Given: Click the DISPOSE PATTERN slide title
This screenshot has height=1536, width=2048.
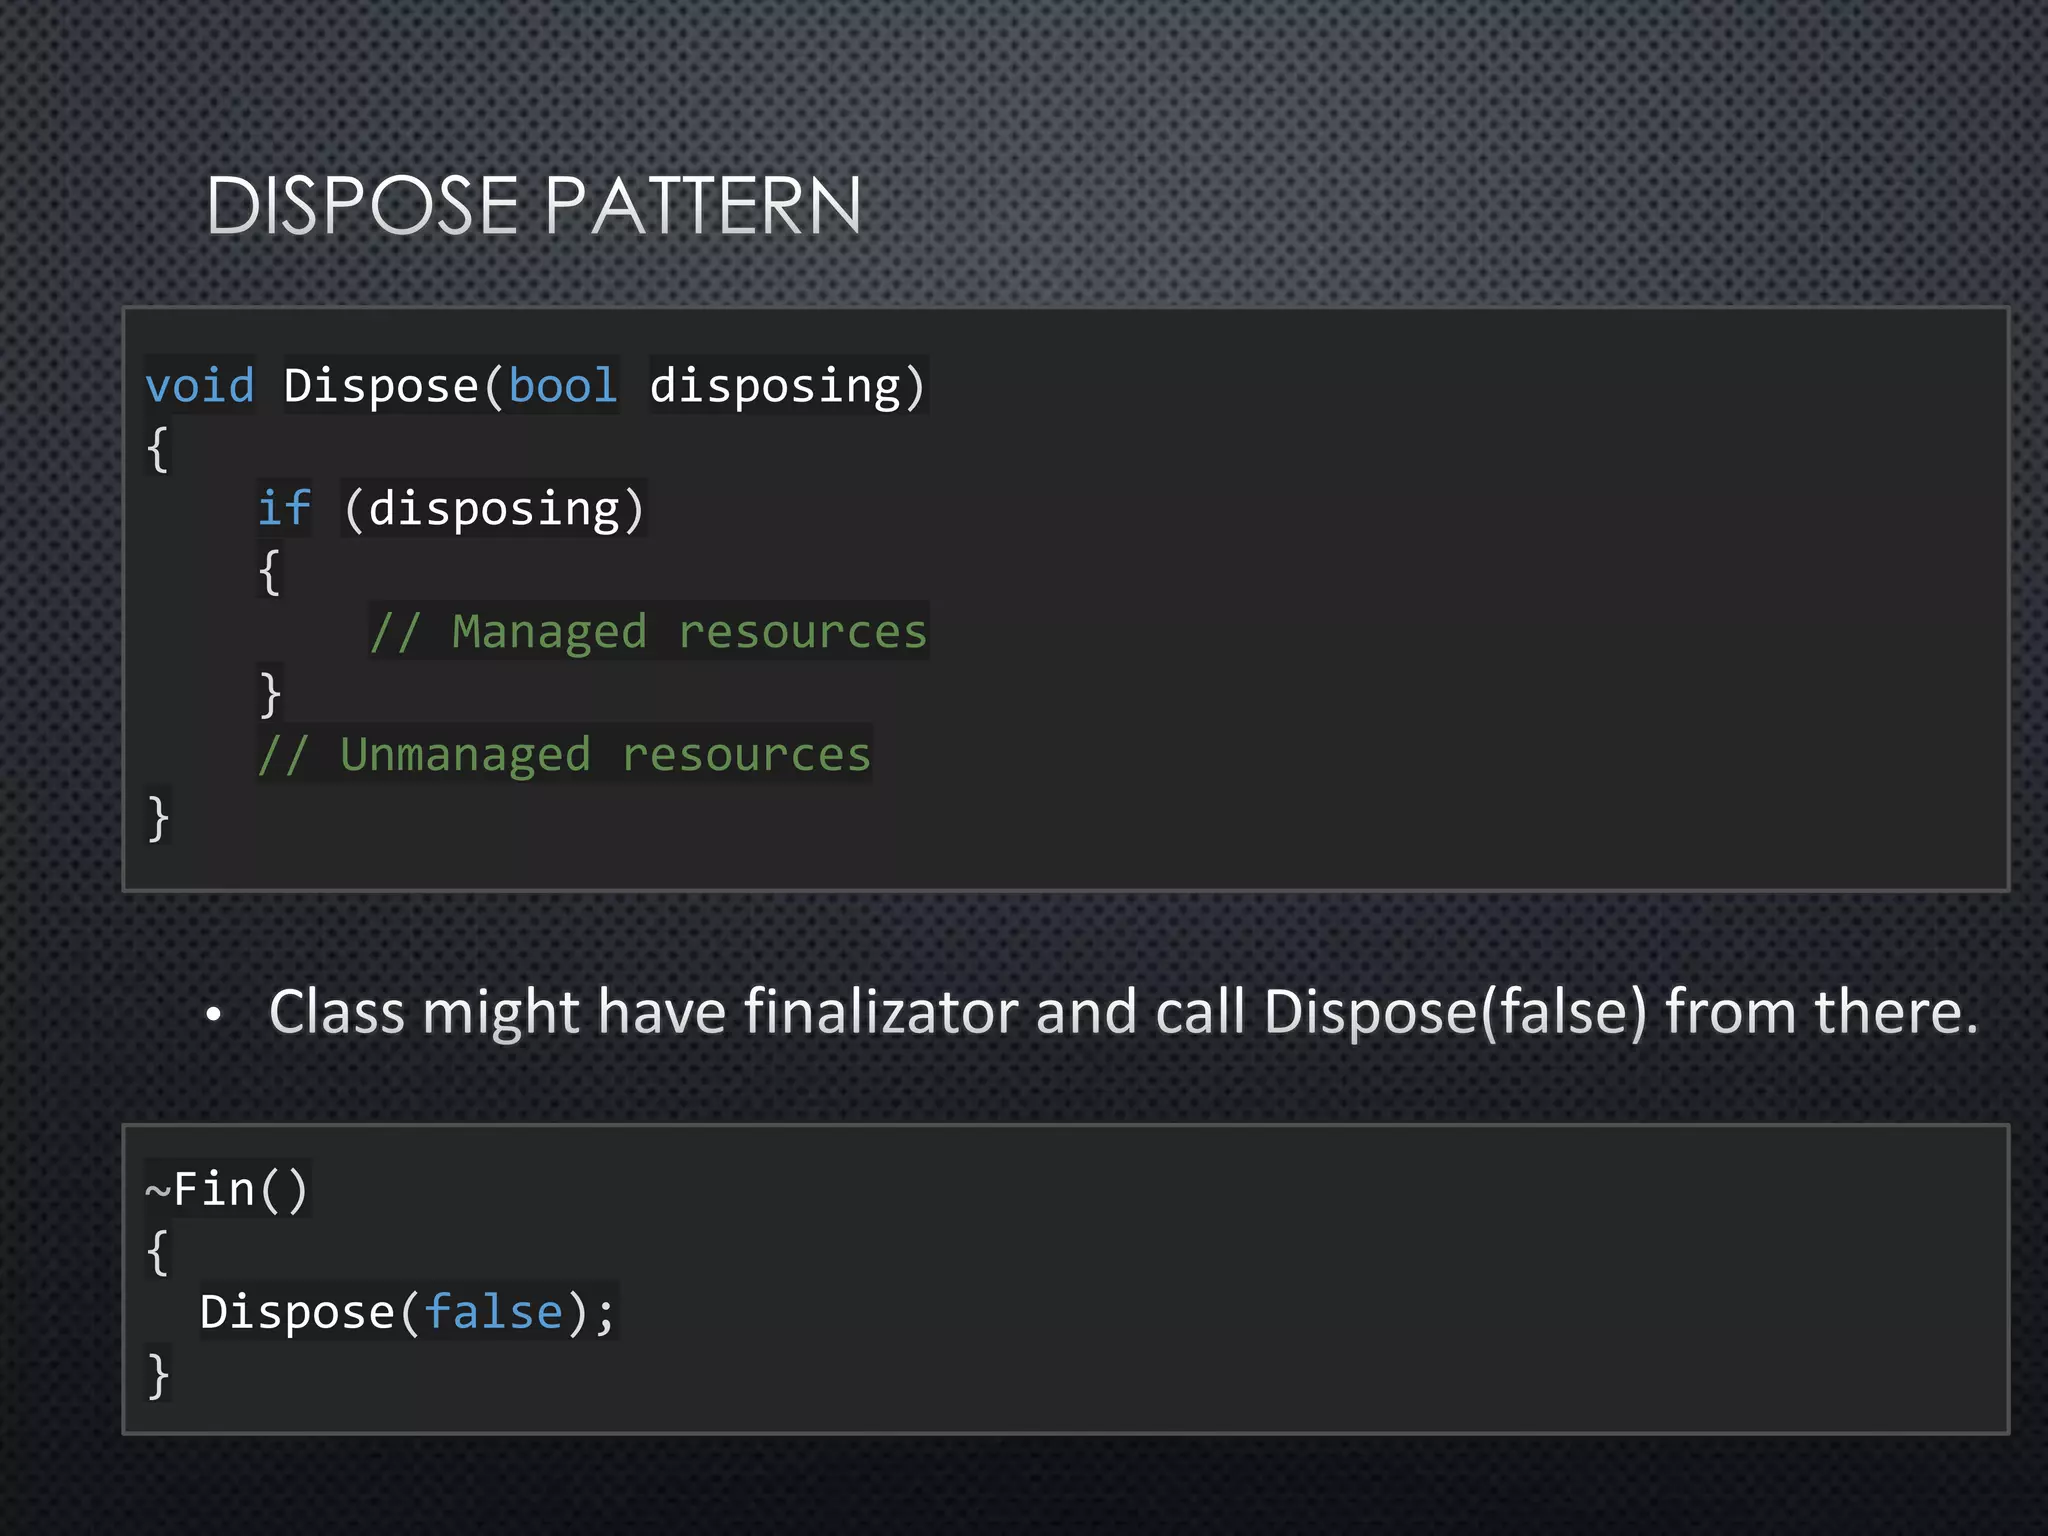Looking at the screenshot, I should click(533, 206).
